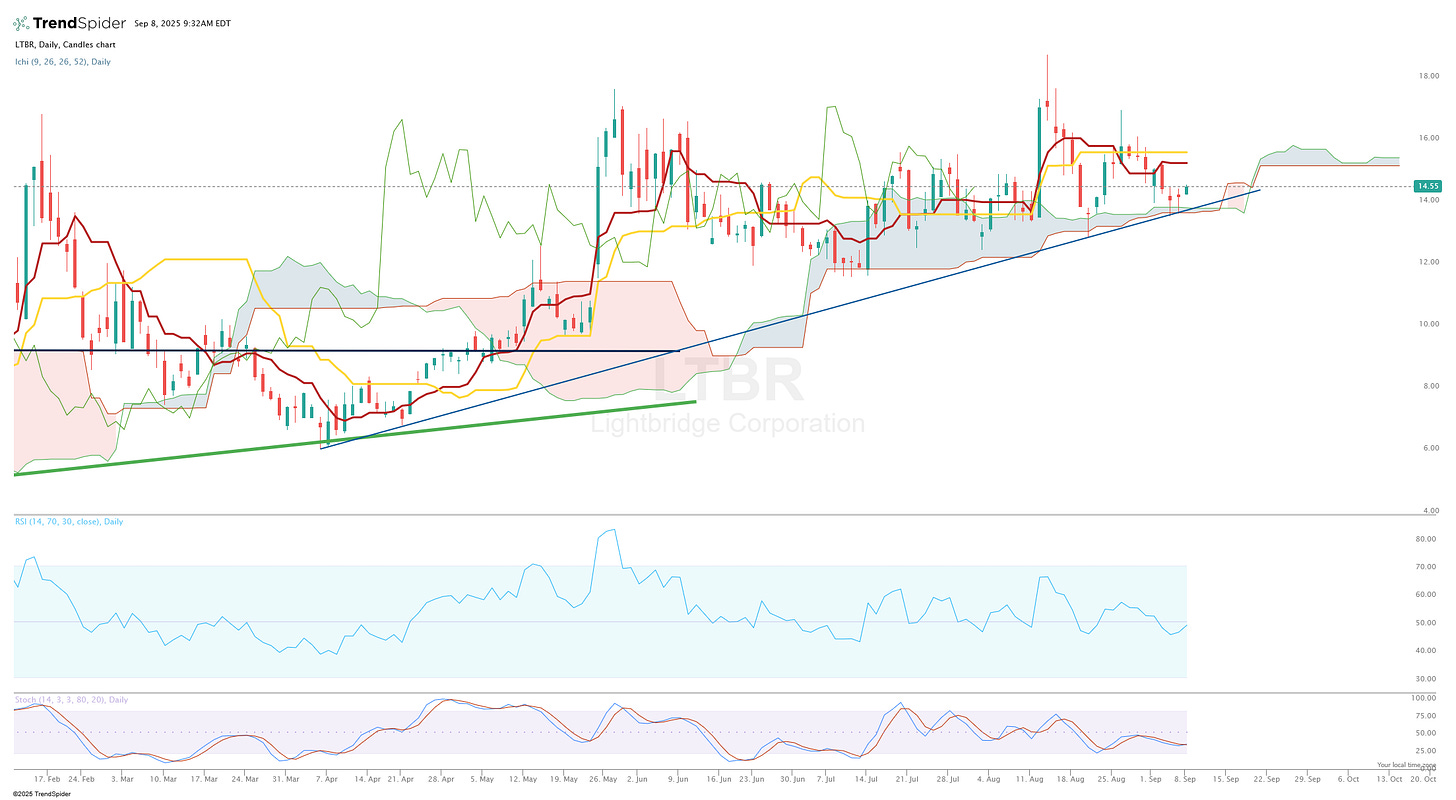The image size is (1456, 800).
Task: Click the 7. Apr date axis label
Action: pos(326,777)
